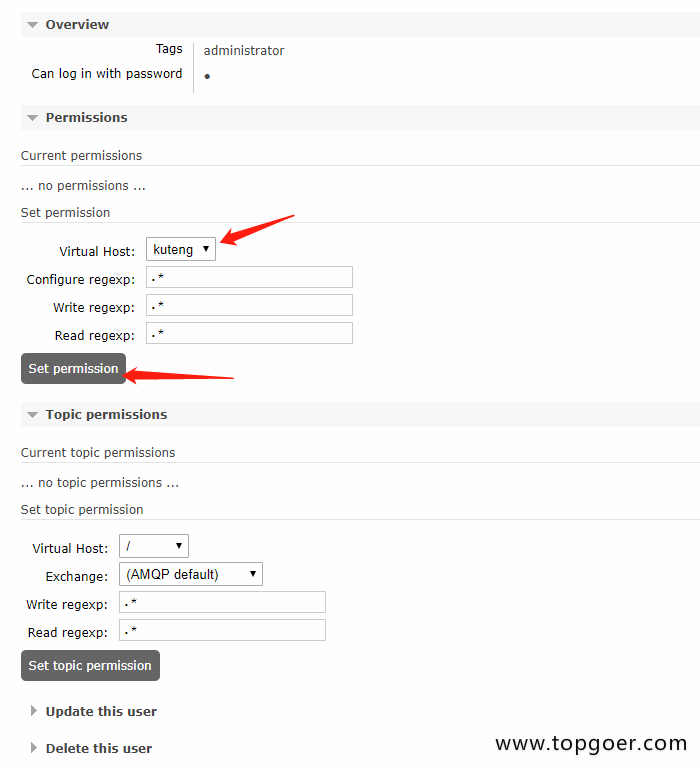The height and width of the screenshot is (768, 700).
Task: Click the collapse triangle beside Overview
Action: coord(33,25)
